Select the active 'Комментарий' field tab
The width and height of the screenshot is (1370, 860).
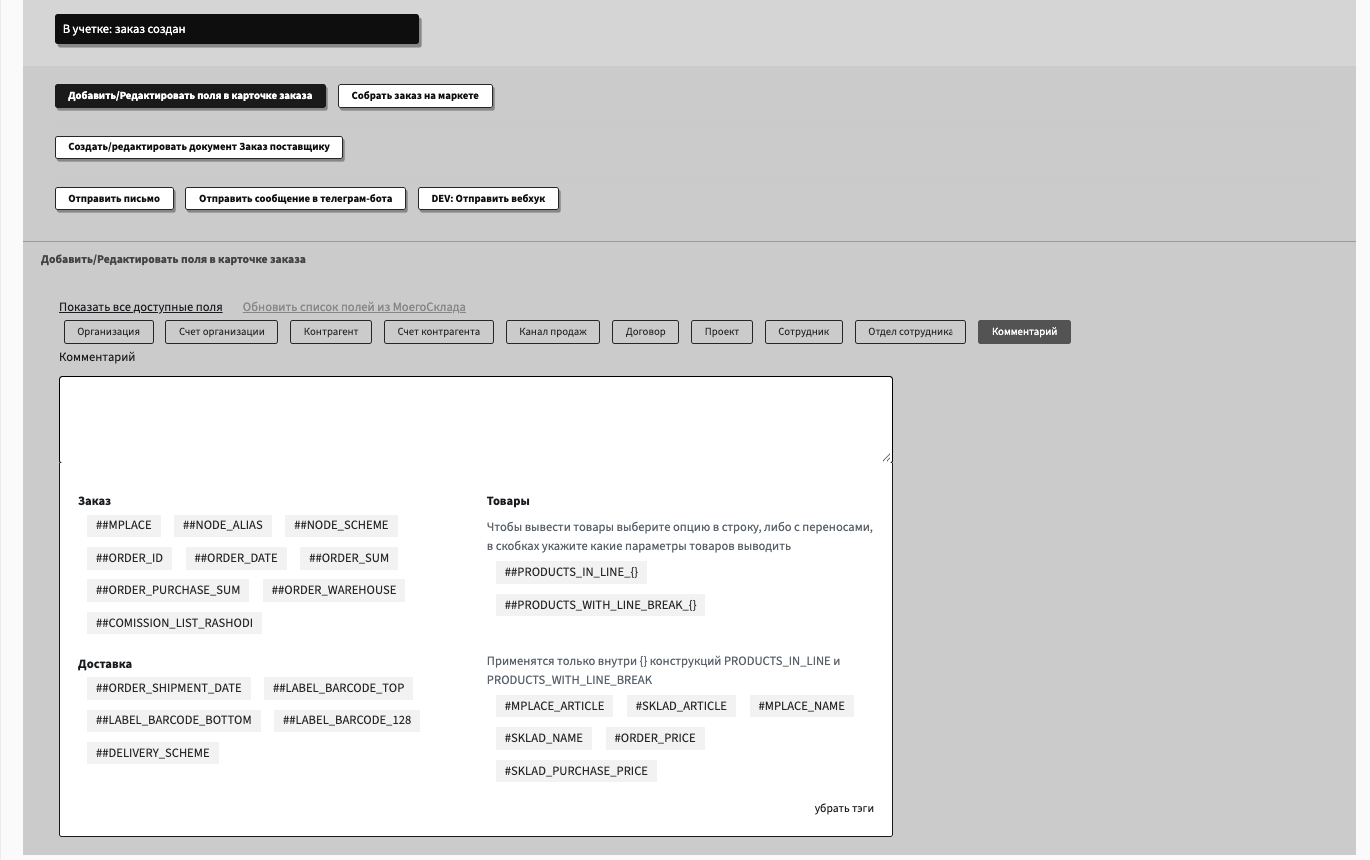(x=1024, y=332)
